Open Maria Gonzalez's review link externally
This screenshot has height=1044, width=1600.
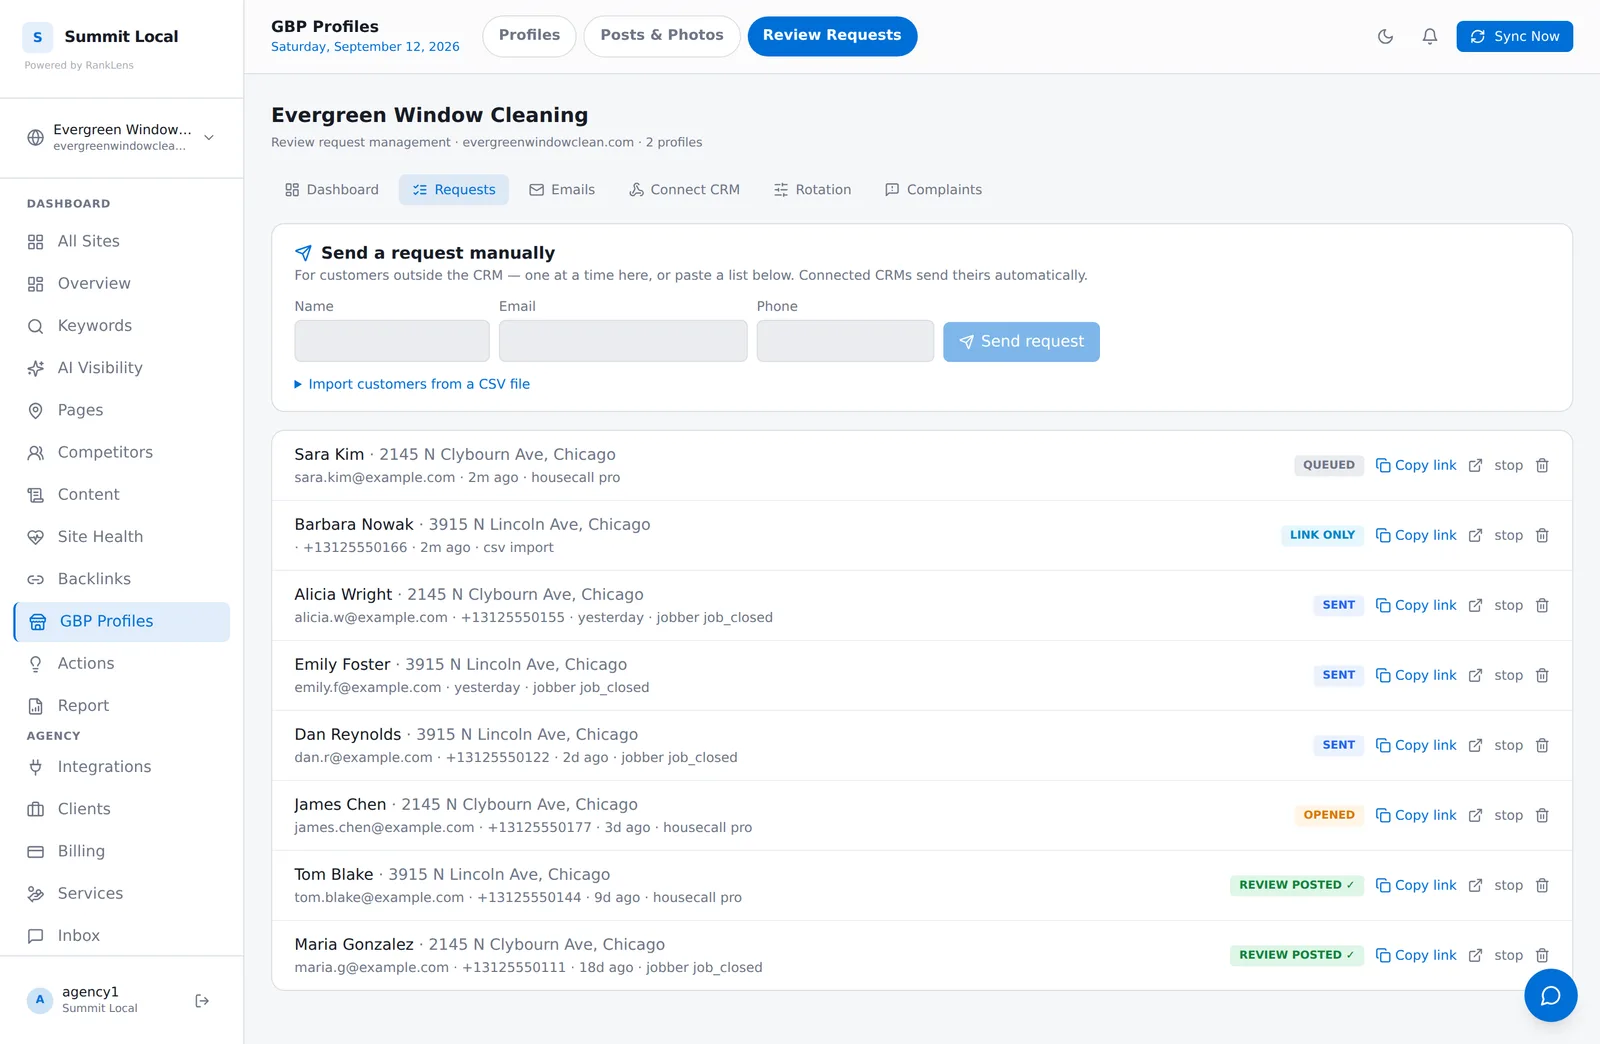(1475, 956)
